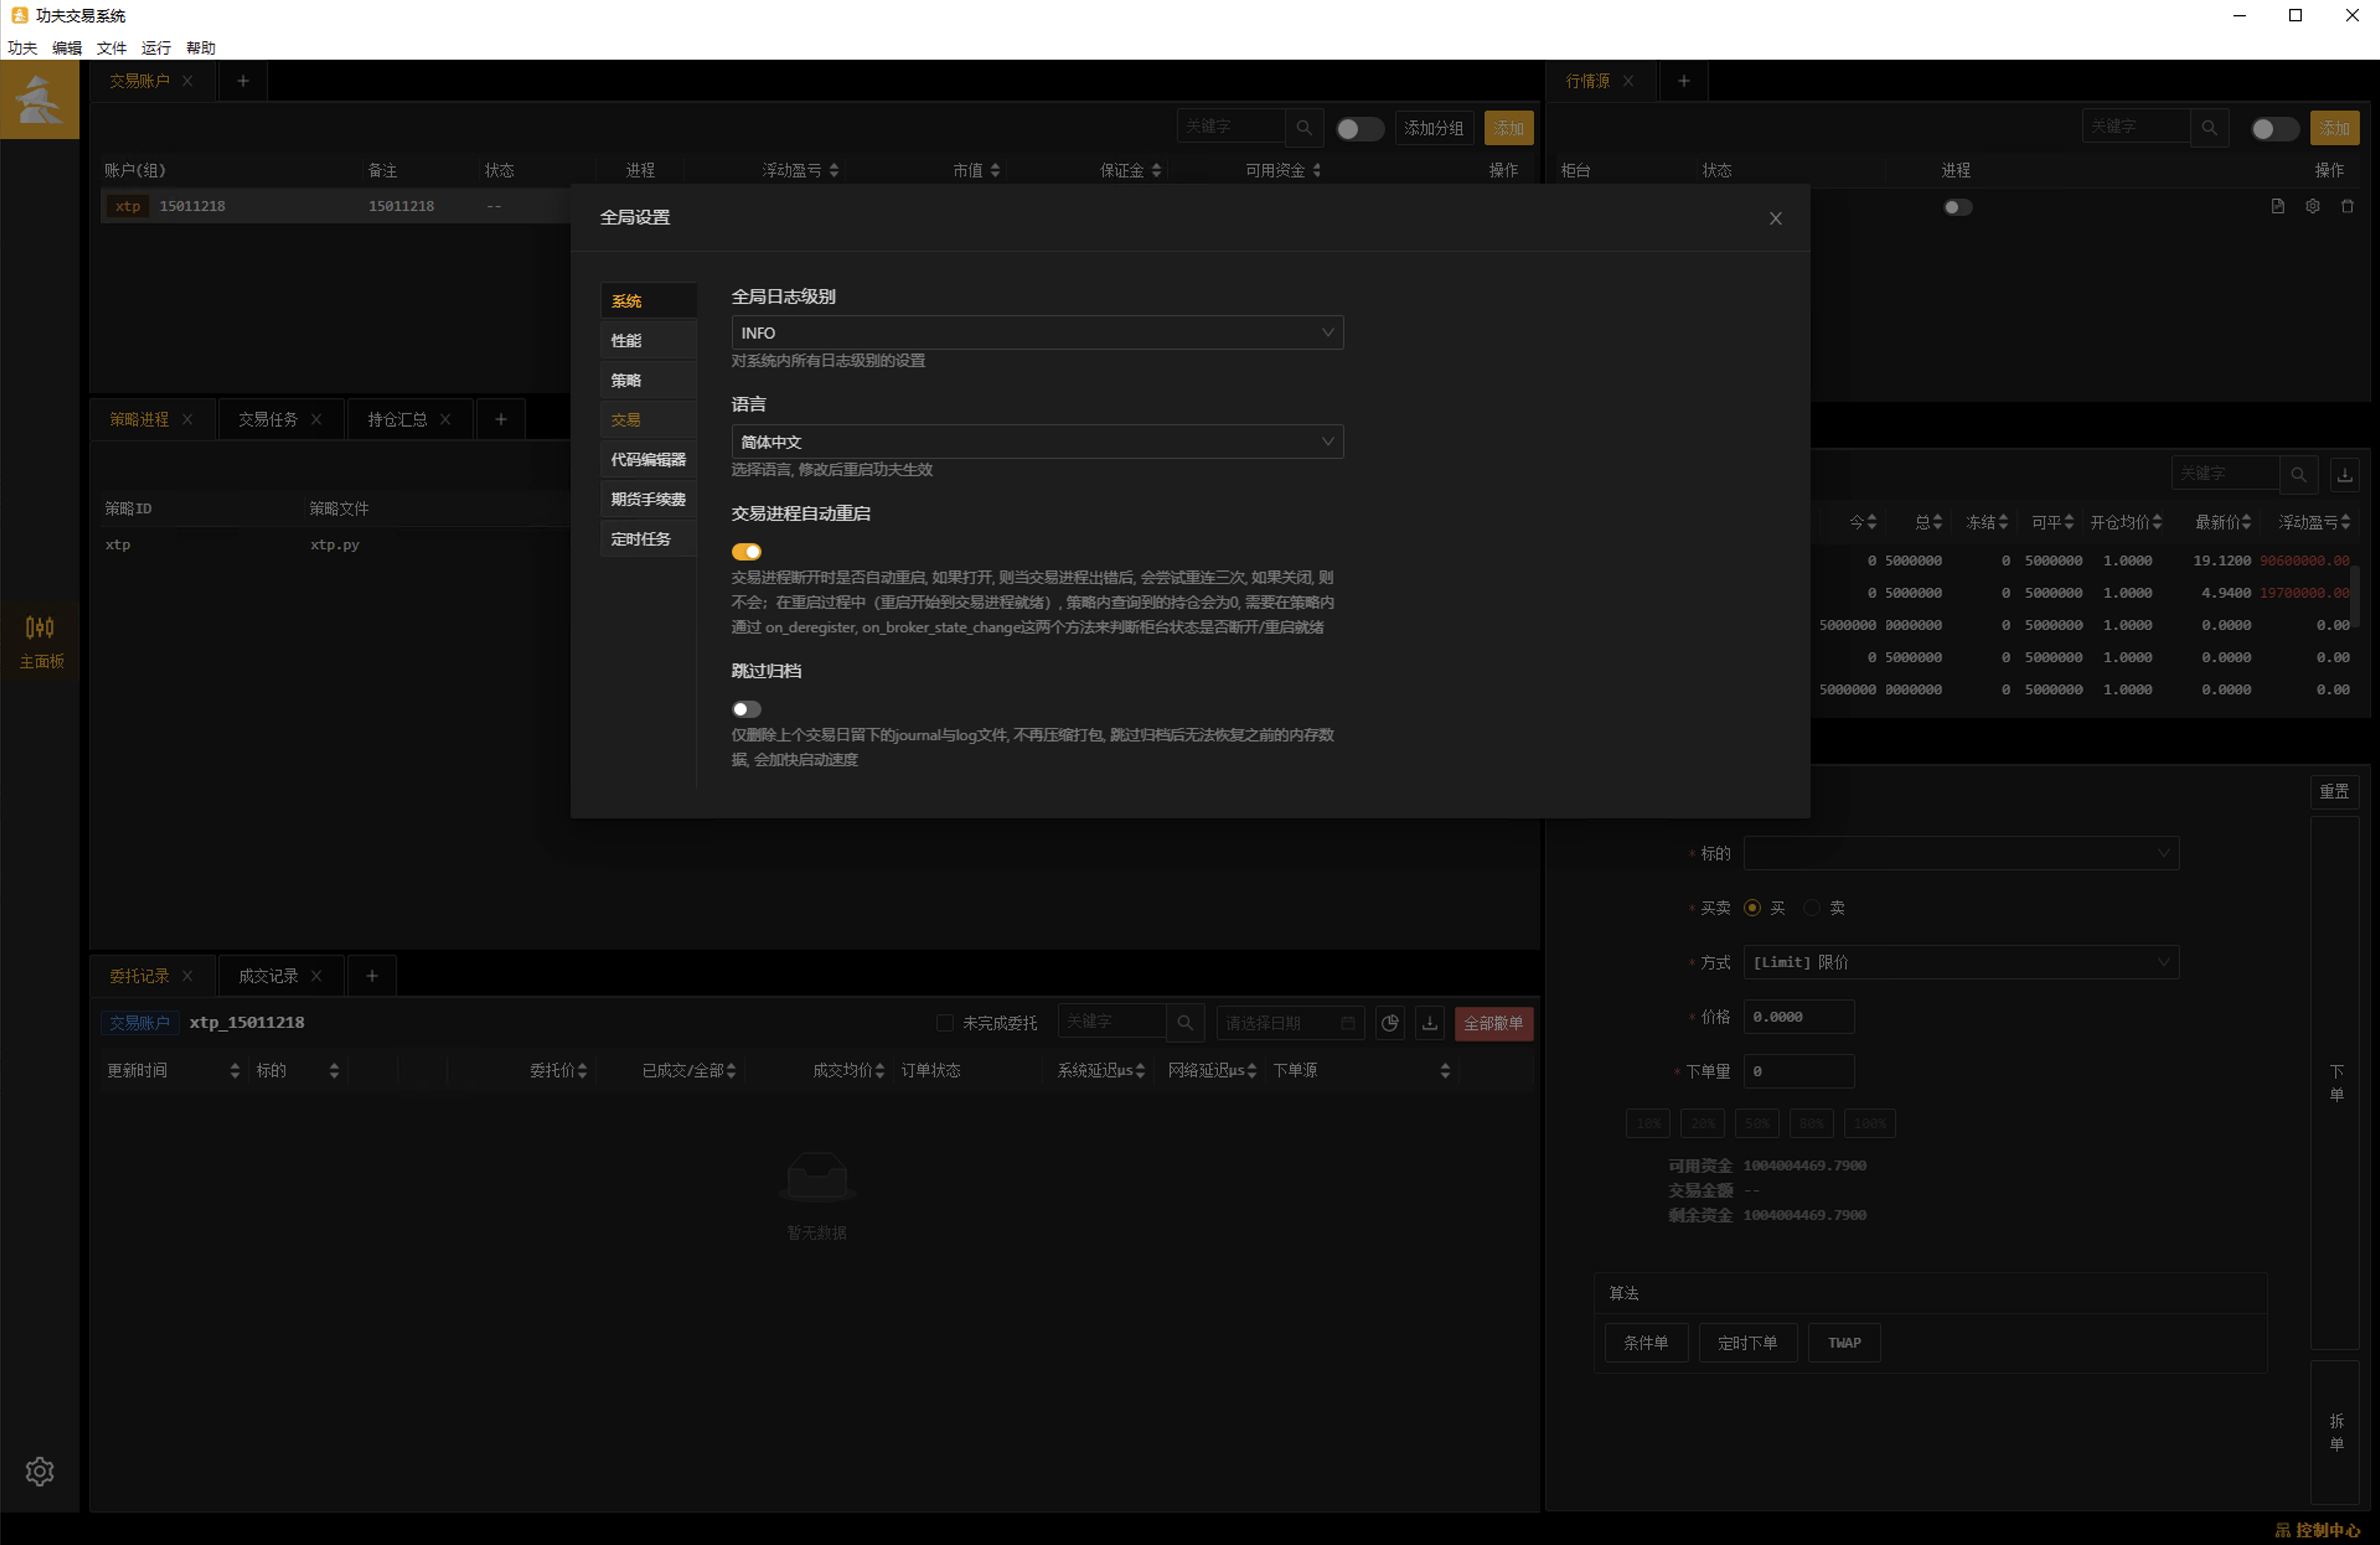Open 全局日志级别 INFO dropdown
The width and height of the screenshot is (2380, 1545).
(x=1037, y=332)
